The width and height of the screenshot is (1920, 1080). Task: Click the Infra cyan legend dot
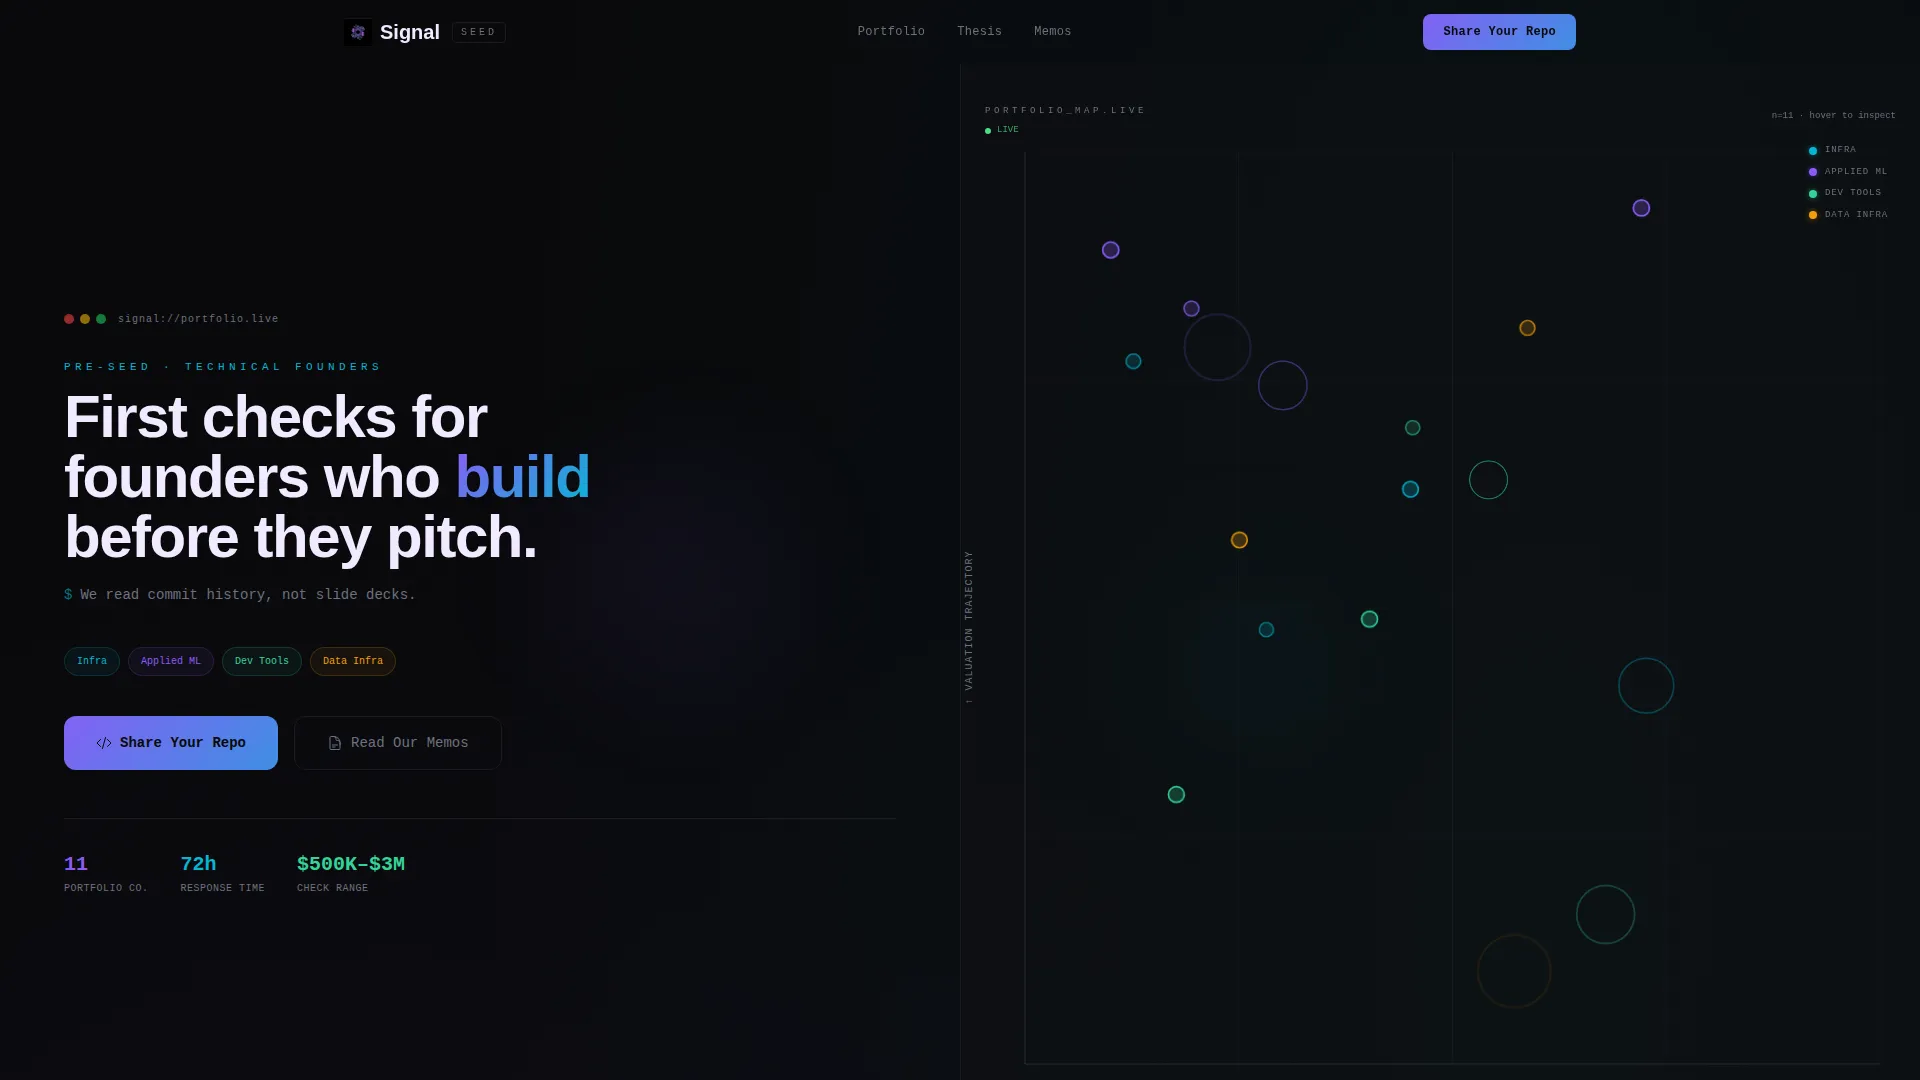coord(1813,151)
